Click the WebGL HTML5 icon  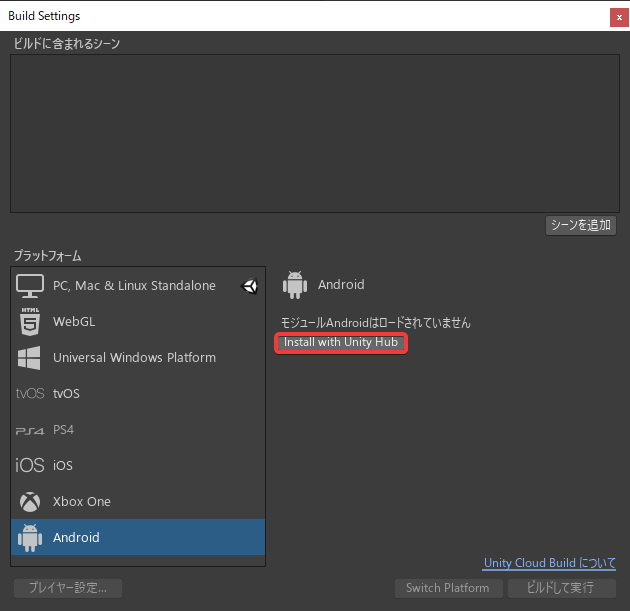[30, 321]
